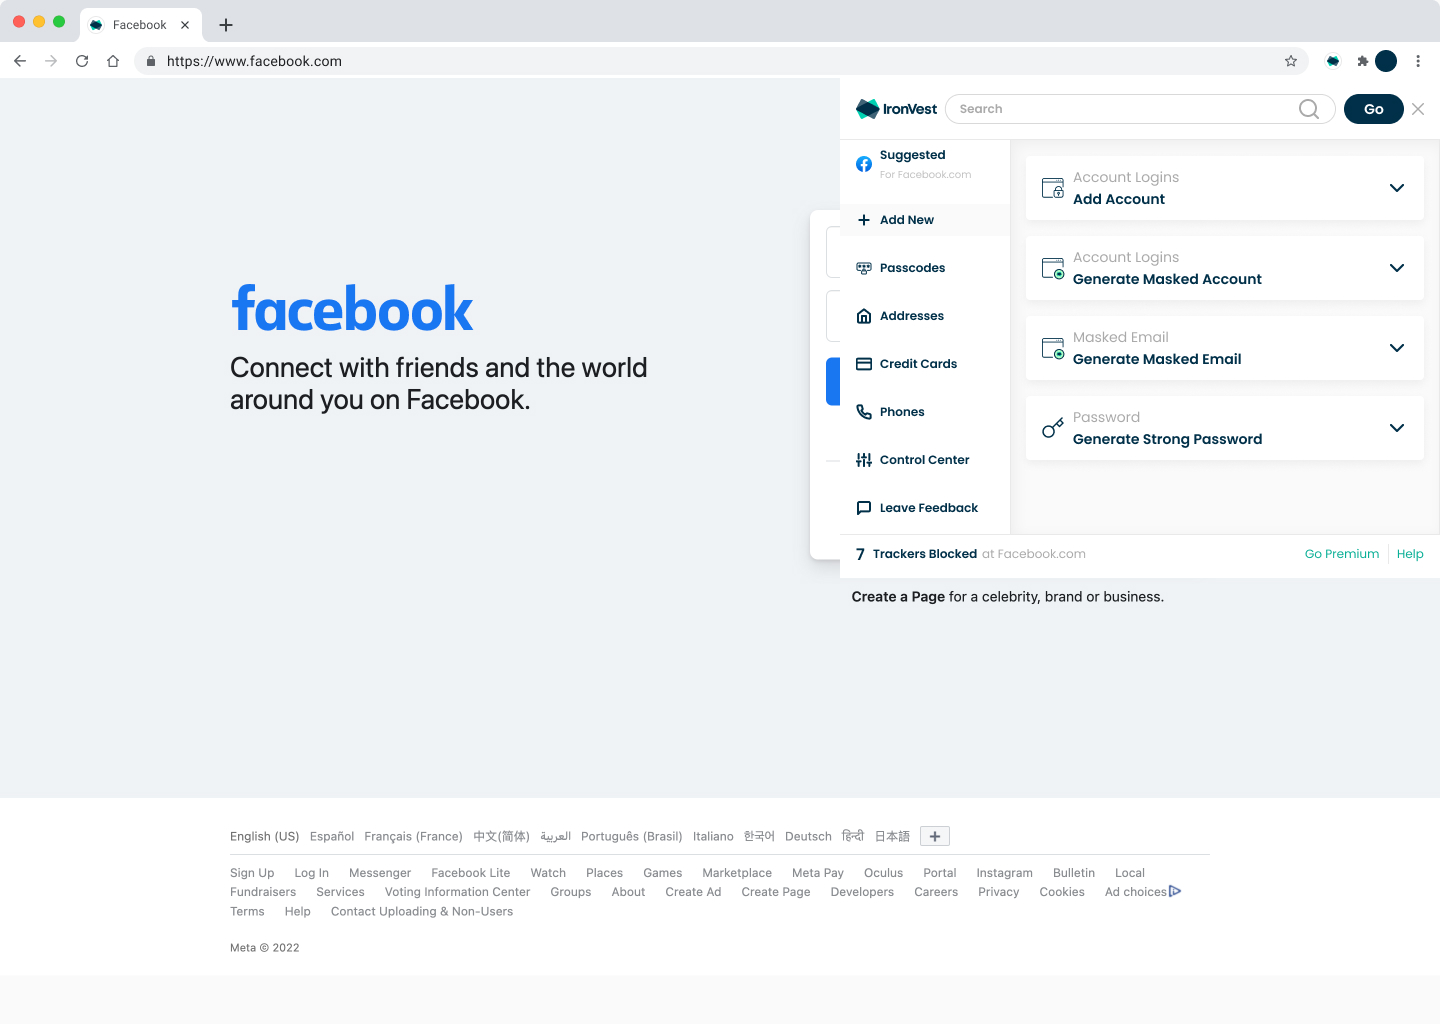Screen dimensions: 1440x1024
Task: Click the IronVest logo in the panel
Action: (x=897, y=109)
